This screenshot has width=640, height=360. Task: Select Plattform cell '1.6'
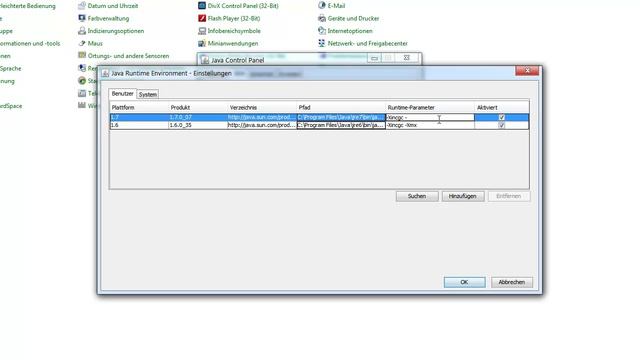tap(139, 125)
